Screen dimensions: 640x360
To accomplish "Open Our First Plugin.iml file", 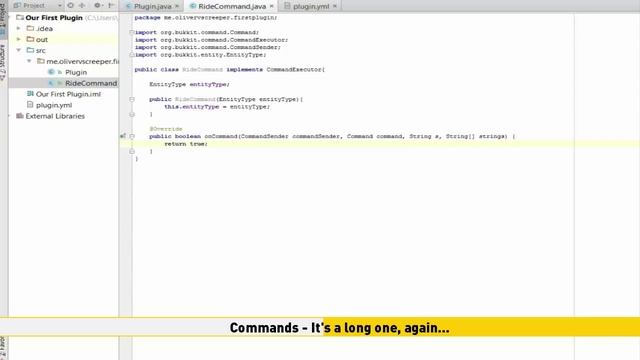I will [x=68, y=94].
